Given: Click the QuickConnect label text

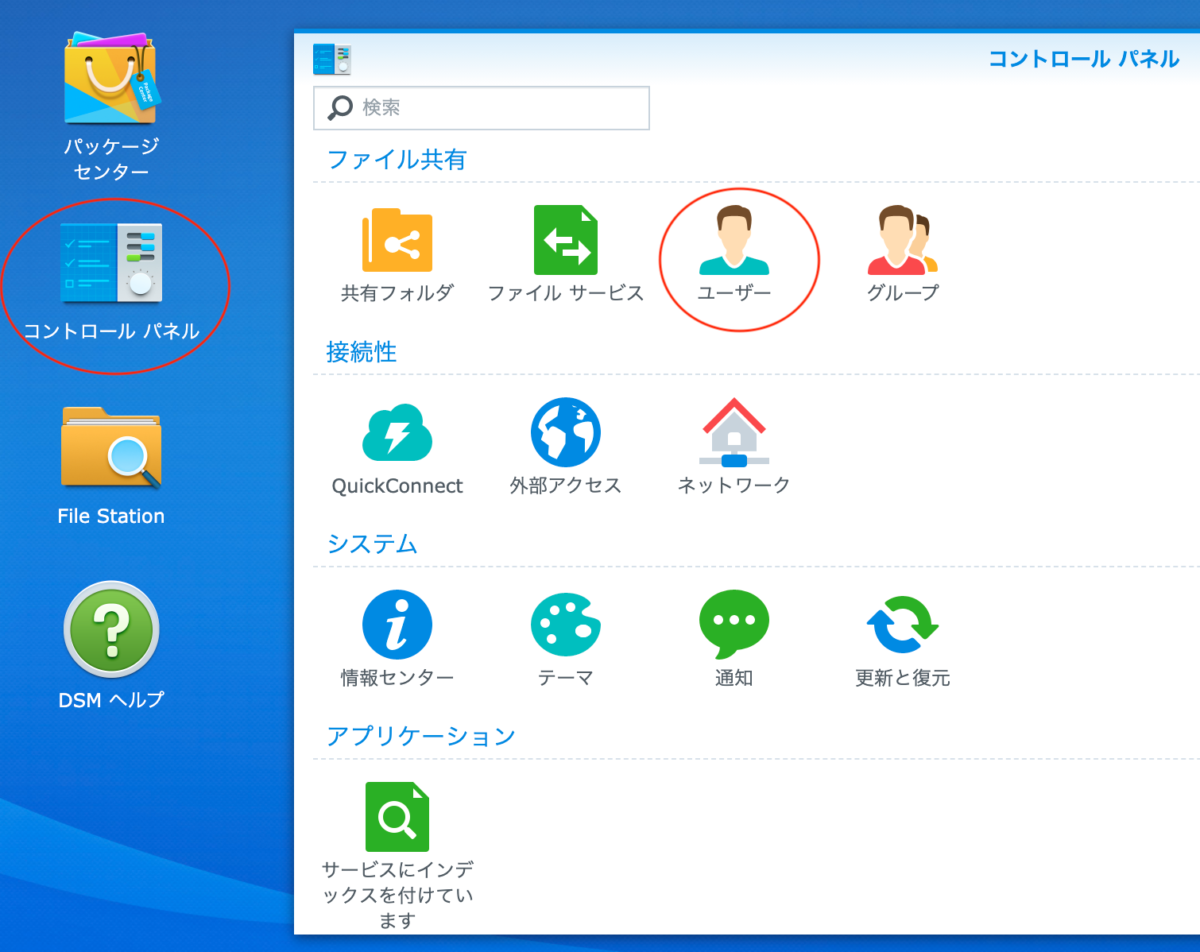Looking at the screenshot, I should [x=397, y=486].
